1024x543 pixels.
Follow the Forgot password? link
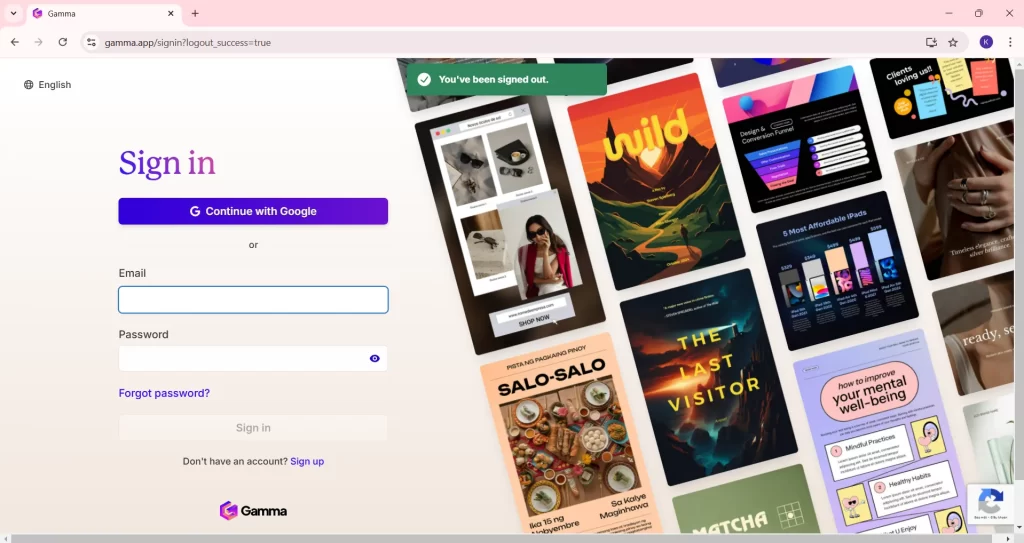click(164, 393)
